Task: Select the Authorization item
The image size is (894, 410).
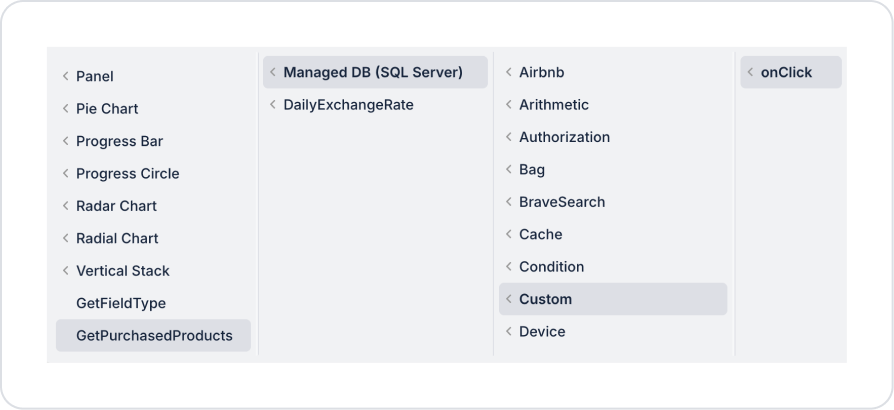Action: tap(564, 137)
